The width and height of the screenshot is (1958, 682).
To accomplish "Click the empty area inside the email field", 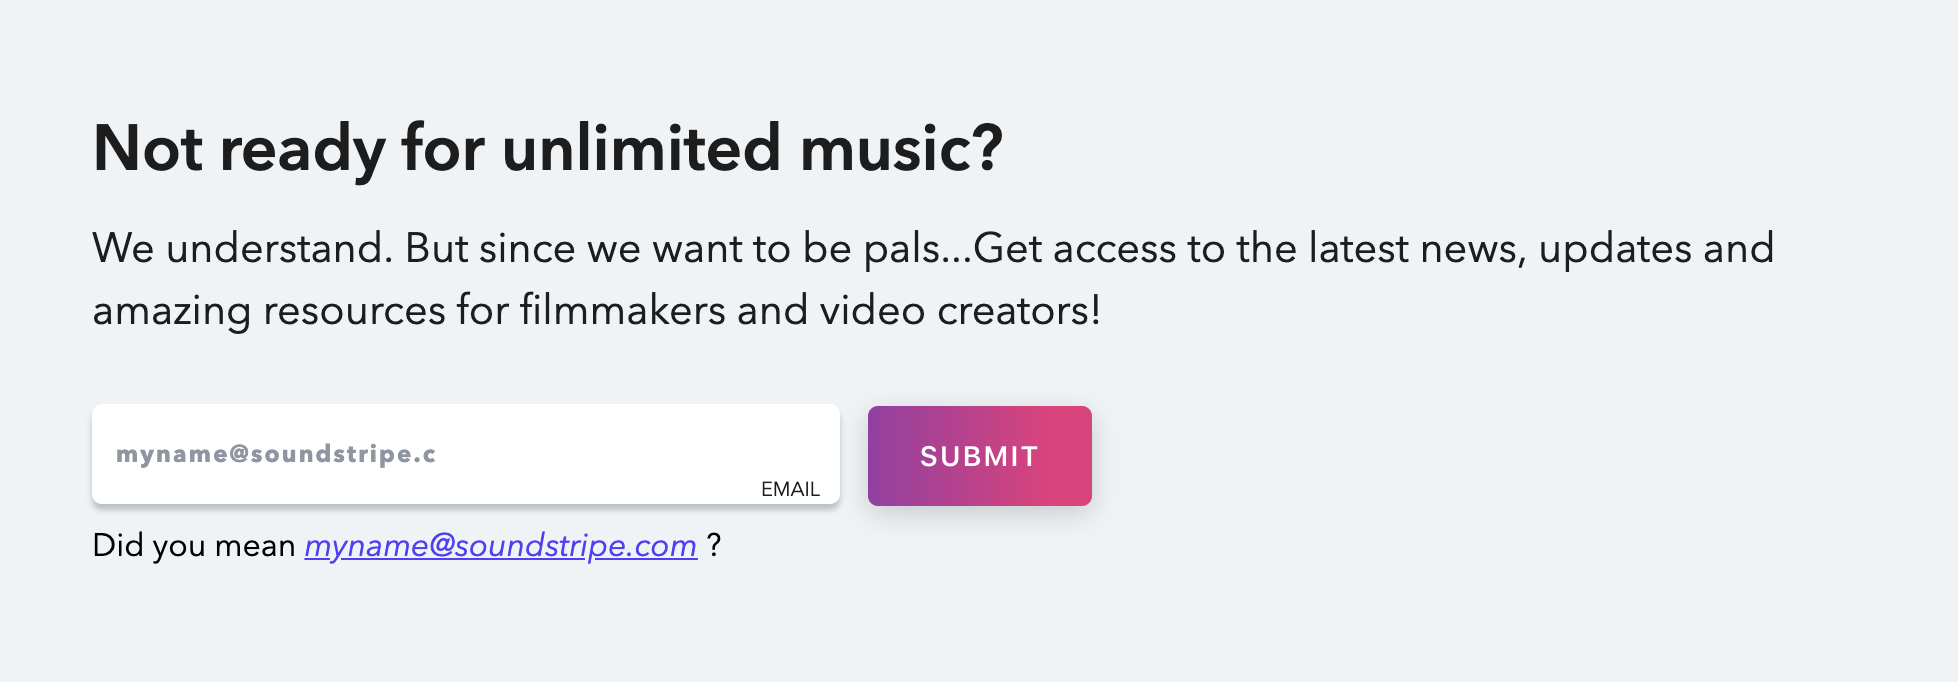I will 640,454.
